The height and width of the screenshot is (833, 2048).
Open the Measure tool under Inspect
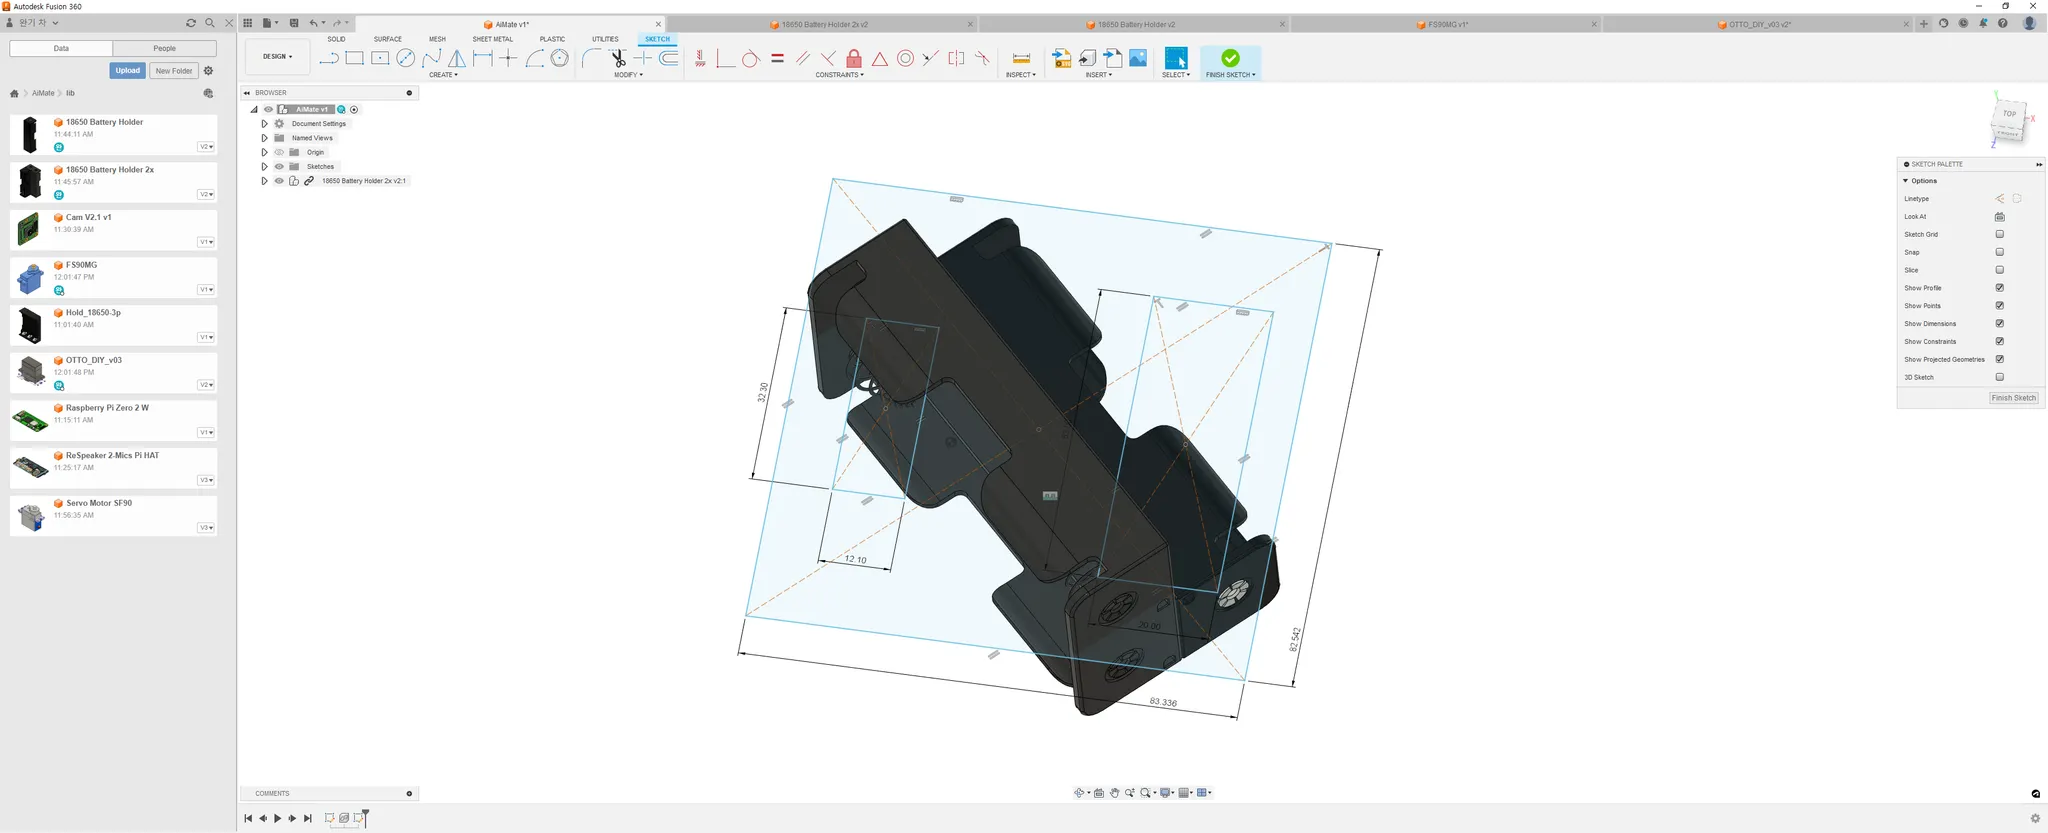(x=1021, y=58)
